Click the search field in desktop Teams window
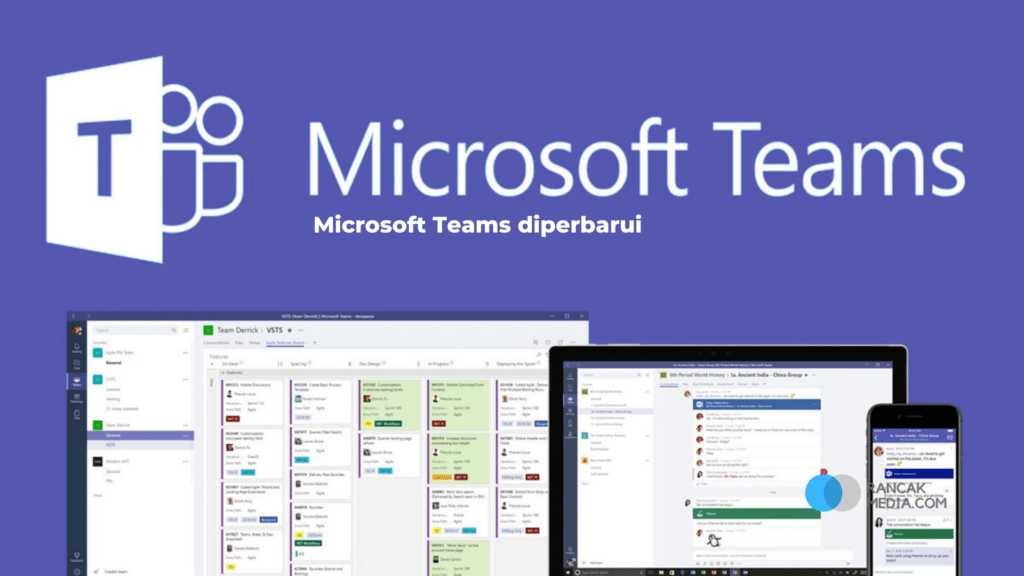 pyautogui.click(x=136, y=330)
